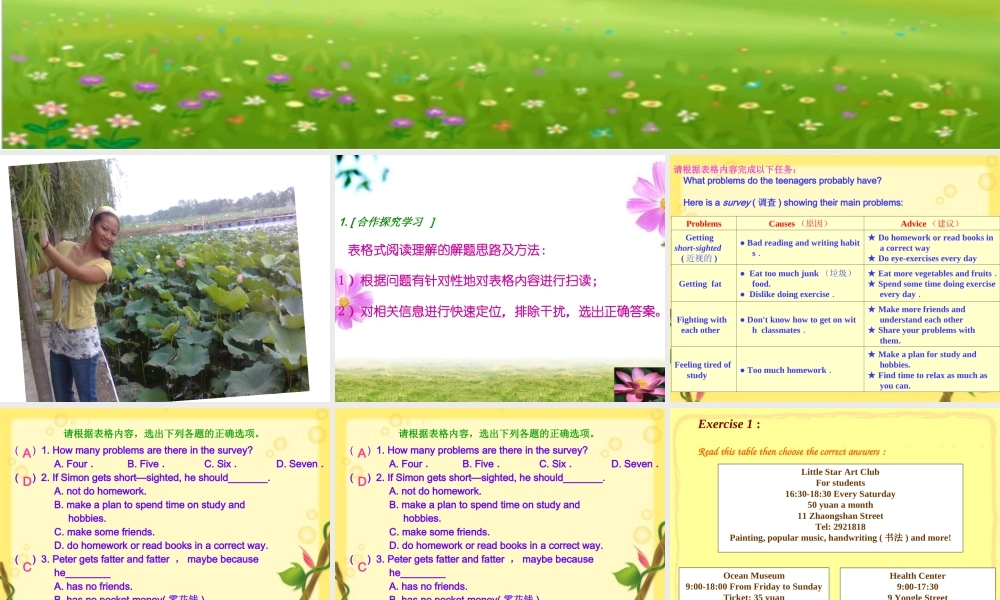Click the line '表格式阅读理解的解题思路及方法'
Image resolution: width=1000 pixels, height=600 pixels.
[446, 250]
